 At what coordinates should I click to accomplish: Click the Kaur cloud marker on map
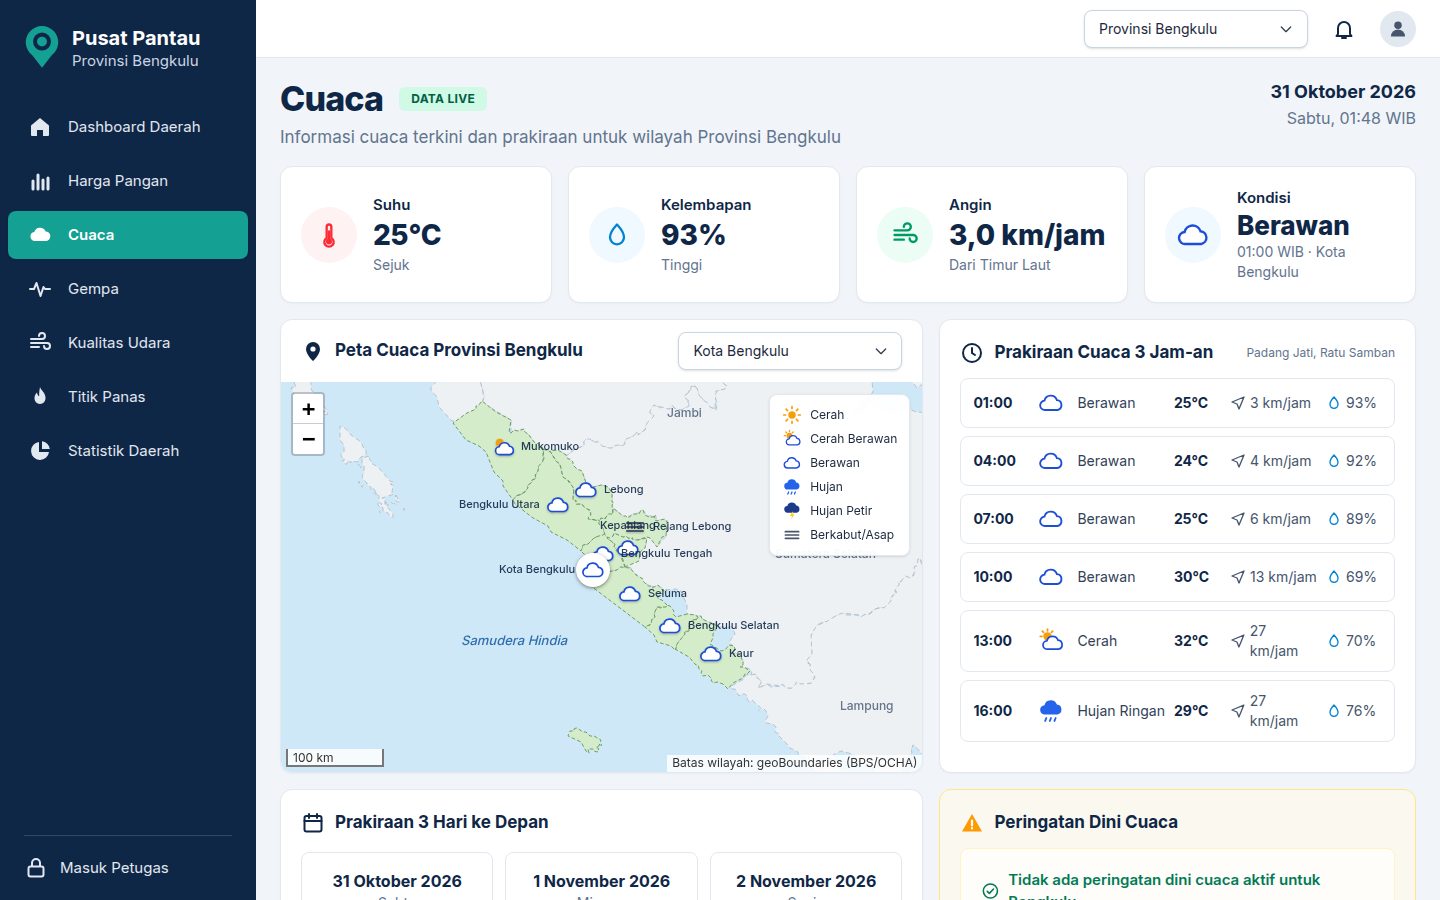point(710,654)
